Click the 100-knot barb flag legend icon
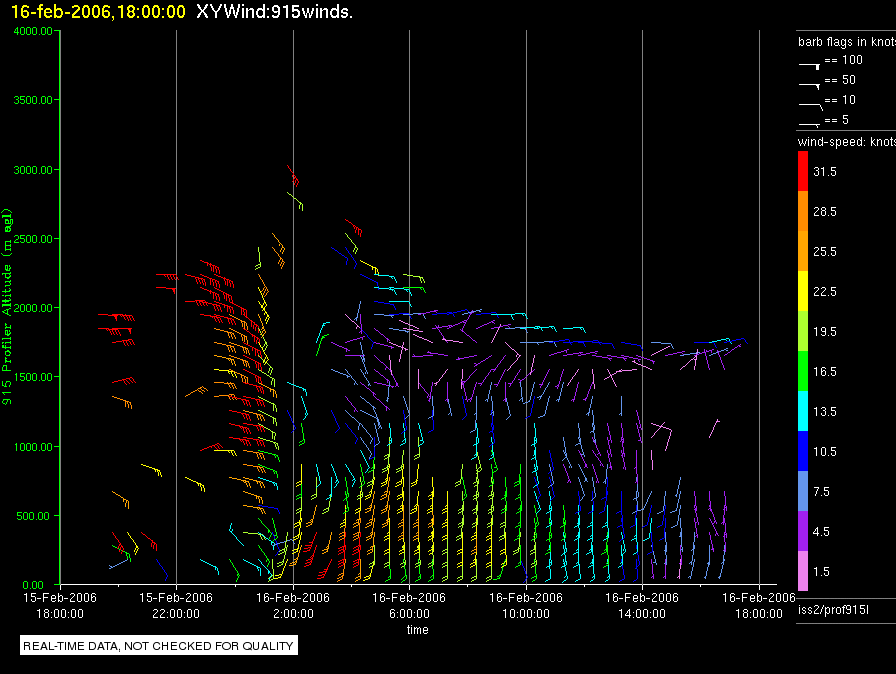The image size is (896, 674). [x=810, y=66]
